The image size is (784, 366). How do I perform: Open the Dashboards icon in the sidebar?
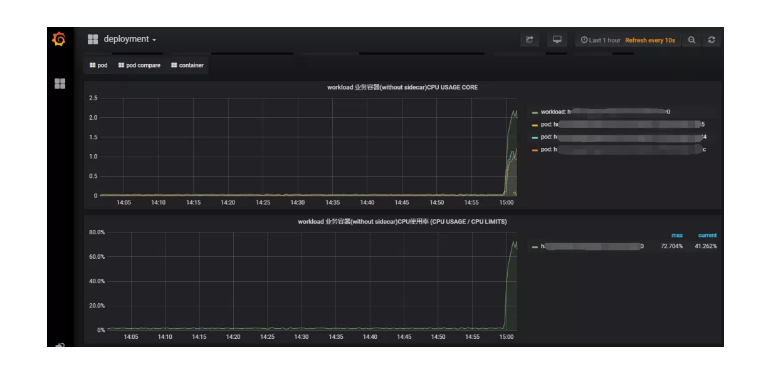[60, 84]
